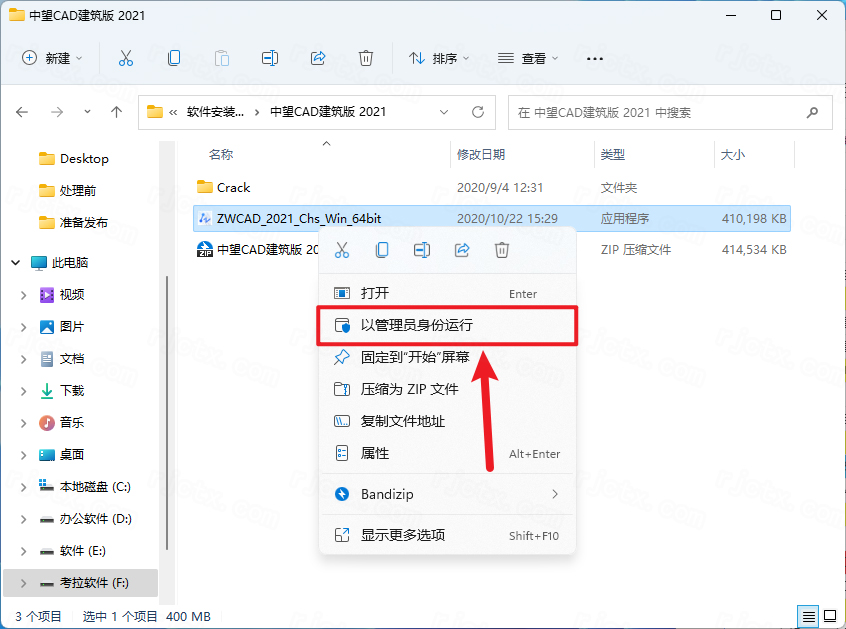Choose 压缩为 ZIP 文件 option
Screen dimensions: 846x629
(x=409, y=389)
